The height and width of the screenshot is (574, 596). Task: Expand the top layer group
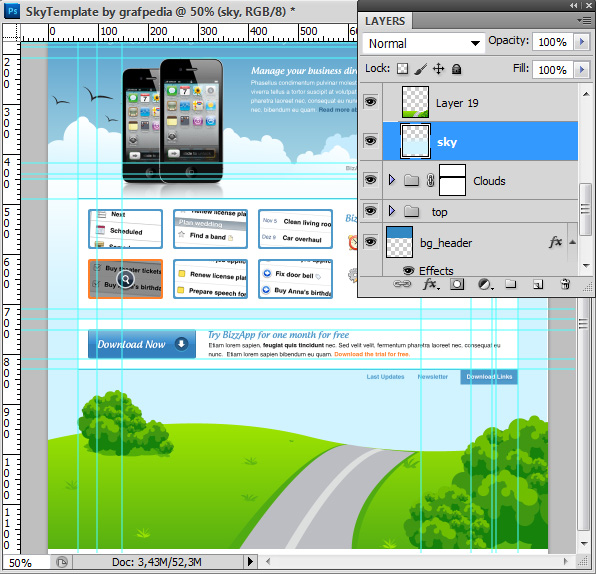click(x=392, y=211)
